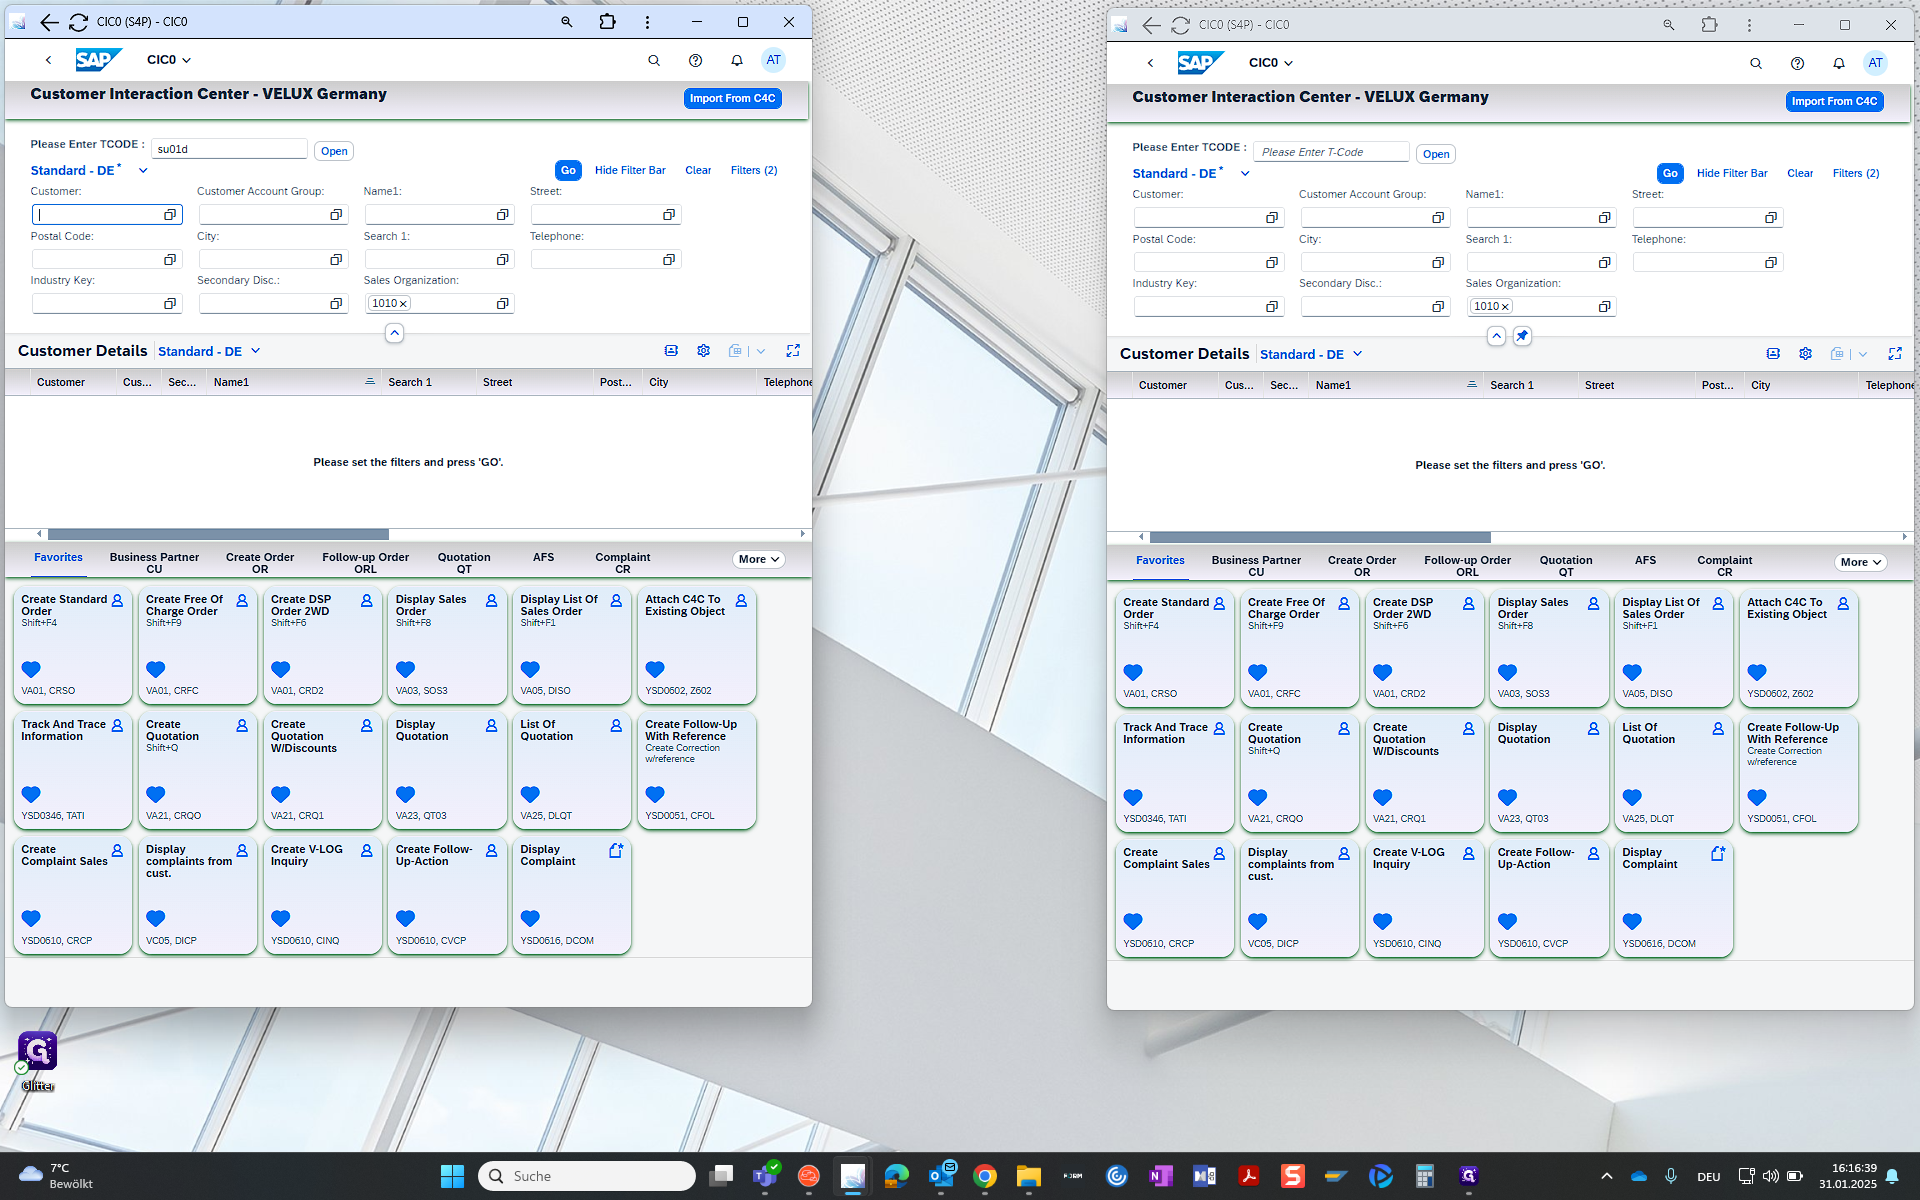The height and width of the screenshot is (1200, 1920).
Task: Toggle favorite heart on Display Sales Order, right
Action: (x=1507, y=672)
